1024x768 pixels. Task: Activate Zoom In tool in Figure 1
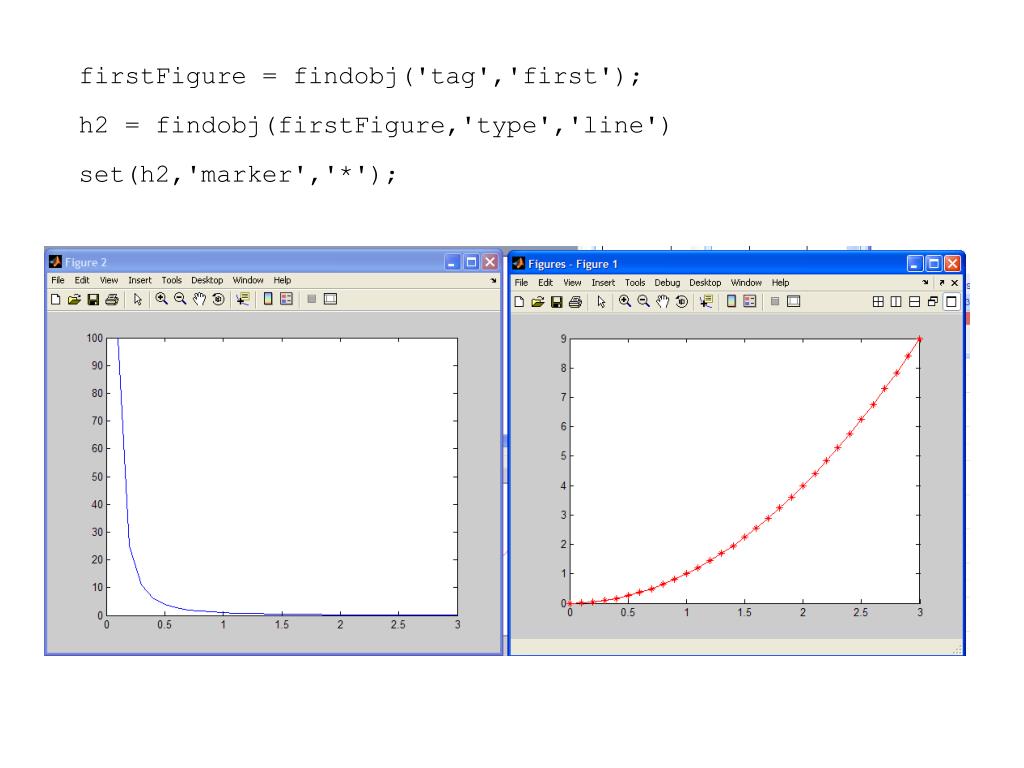point(625,302)
